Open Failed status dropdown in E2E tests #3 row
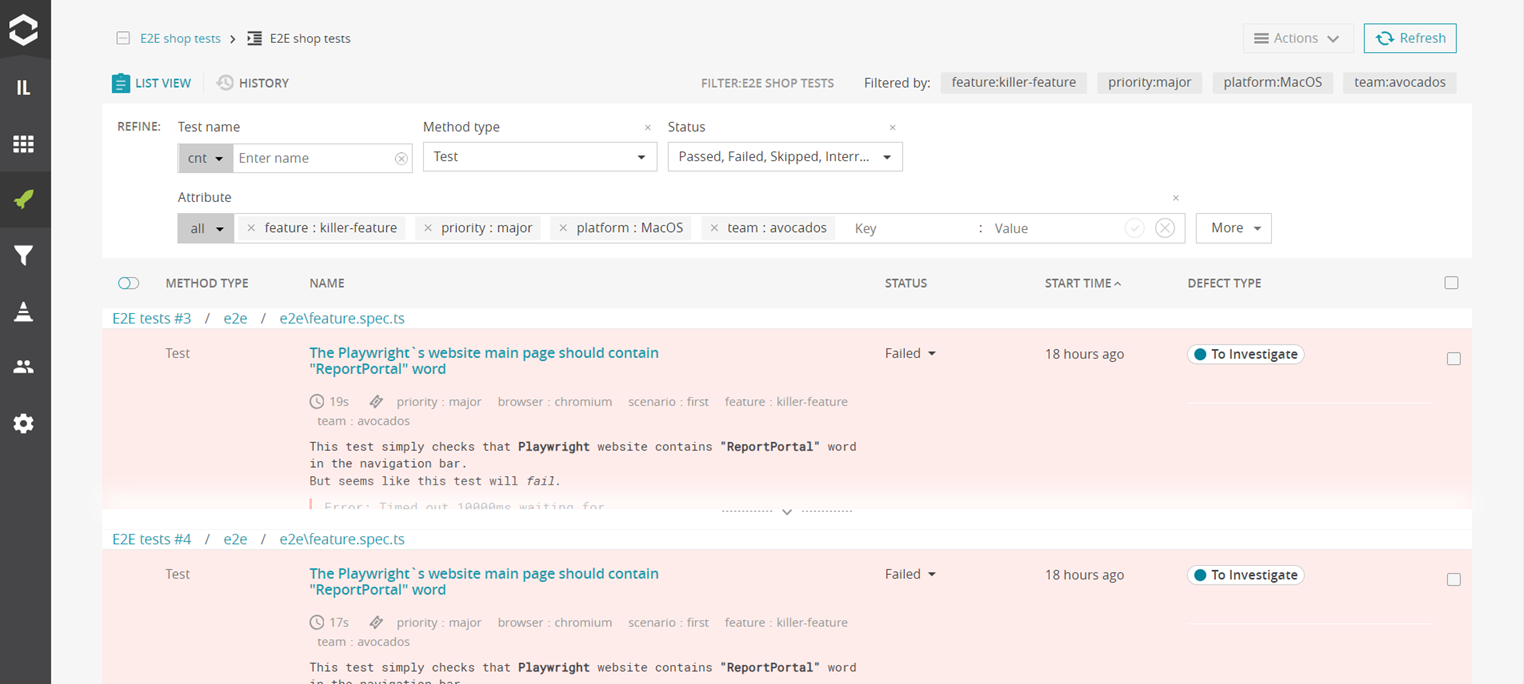Viewport: 1524px width, 684px height. (910, 353)
